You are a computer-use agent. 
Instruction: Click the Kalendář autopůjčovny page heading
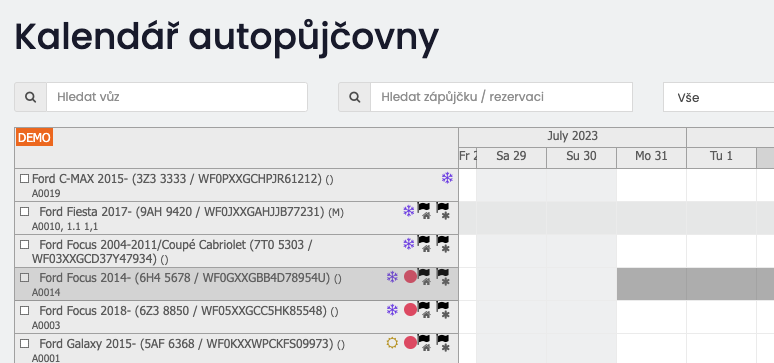click(x=227, y=39)
